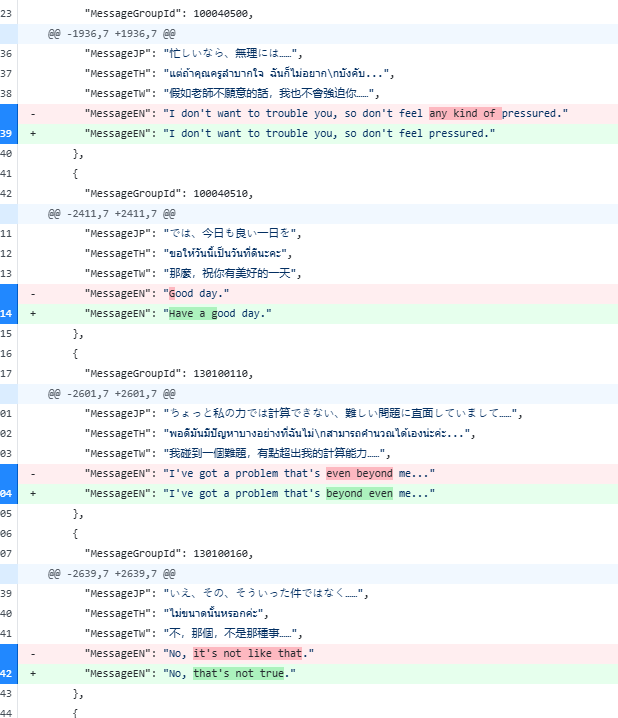The width and height of the screenshot is (618, 718).
Task: Click line number 23 in gutter
Action: pyautogui.click(x=6, y=14)
